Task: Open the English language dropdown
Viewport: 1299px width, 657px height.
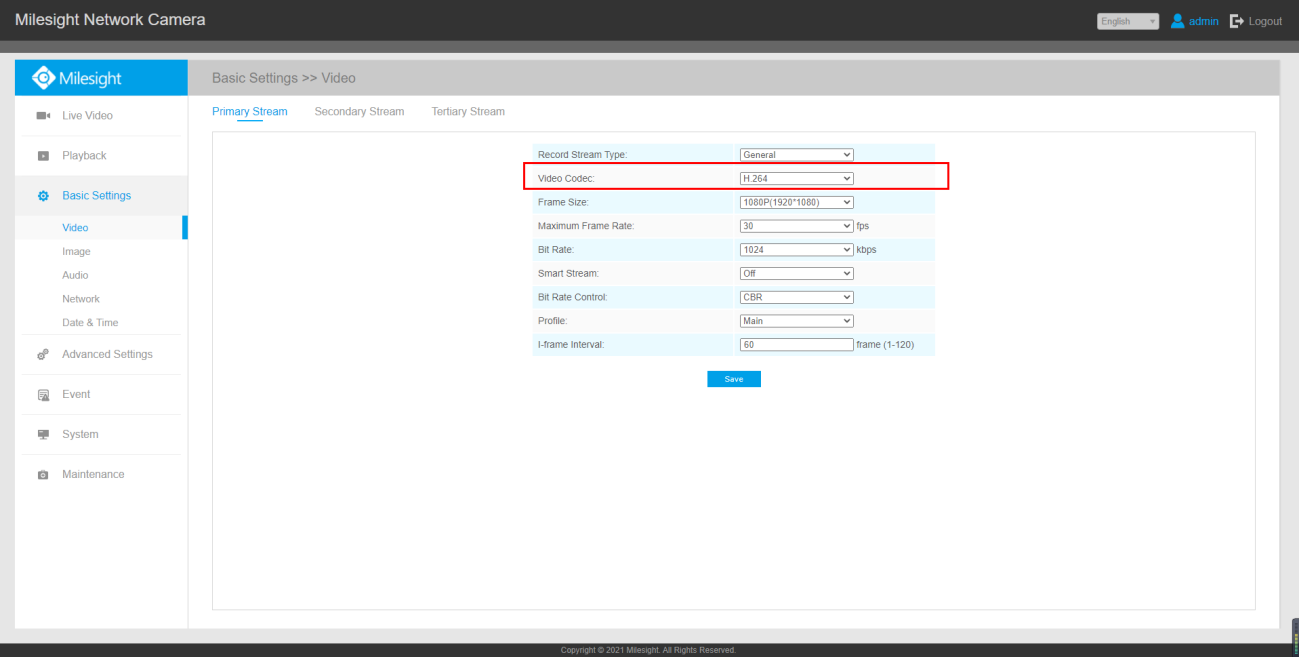Action: point(1128,21)
